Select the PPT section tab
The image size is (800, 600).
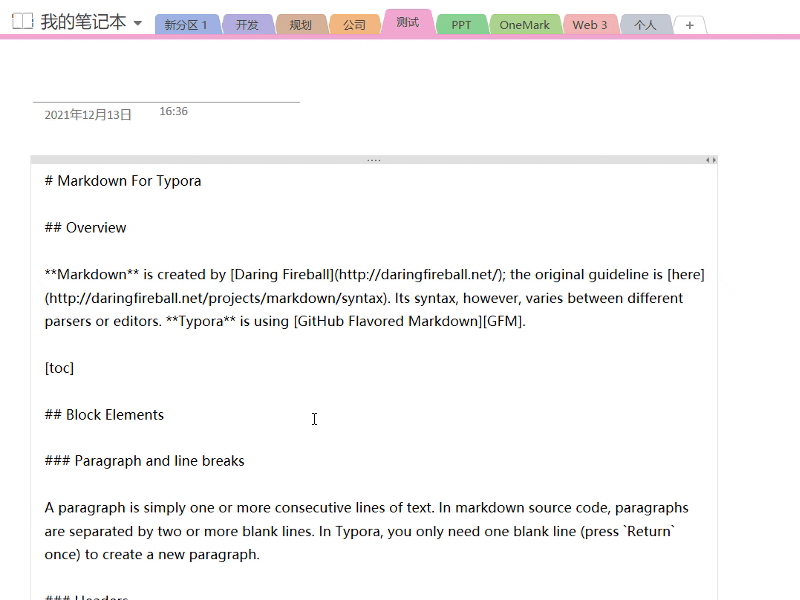tap(461, 24)
